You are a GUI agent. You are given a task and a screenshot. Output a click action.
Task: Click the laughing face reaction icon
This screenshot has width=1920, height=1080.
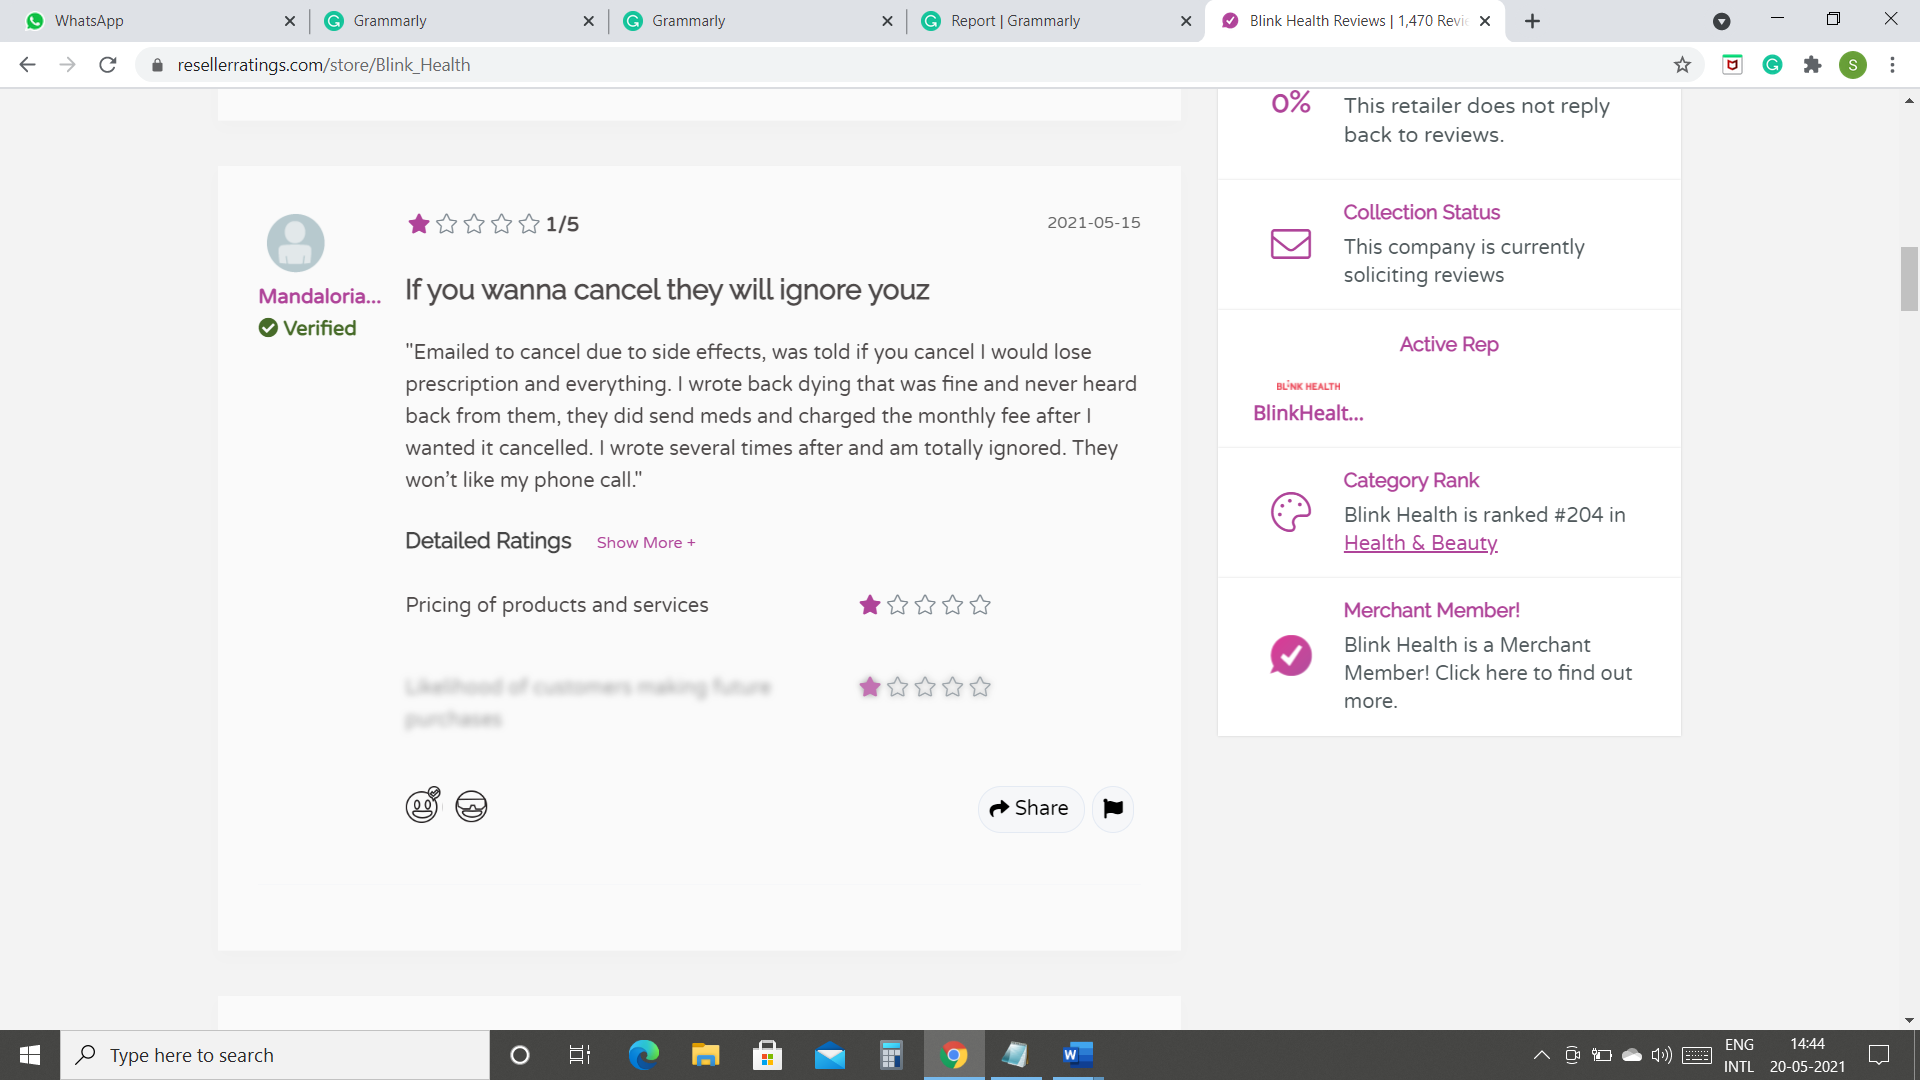(x=422, y=805)
